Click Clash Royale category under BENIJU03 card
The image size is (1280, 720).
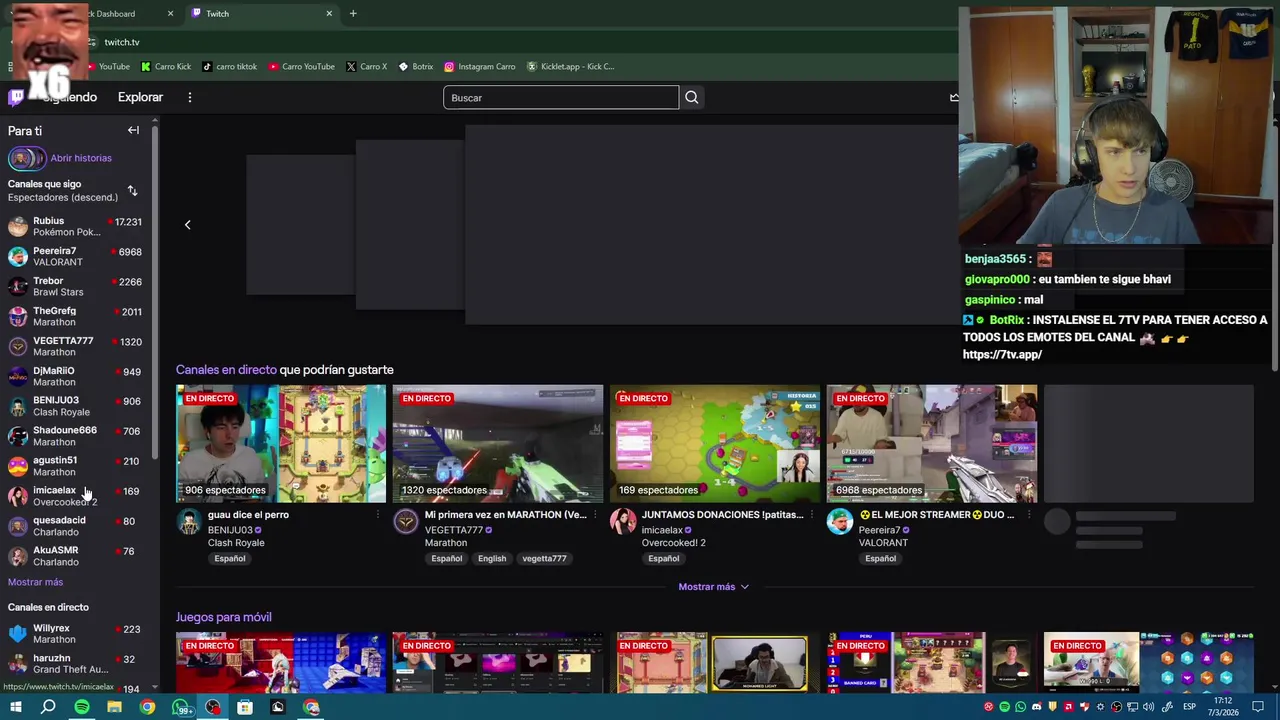tap(236, 543)
